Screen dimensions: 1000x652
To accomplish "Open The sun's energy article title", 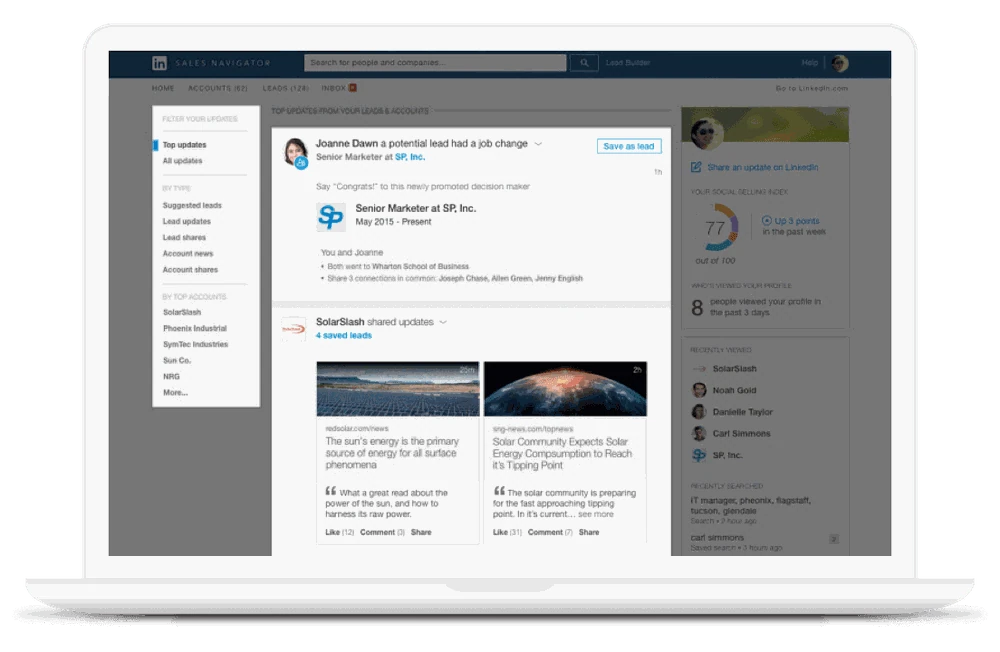I will [392, 453].
